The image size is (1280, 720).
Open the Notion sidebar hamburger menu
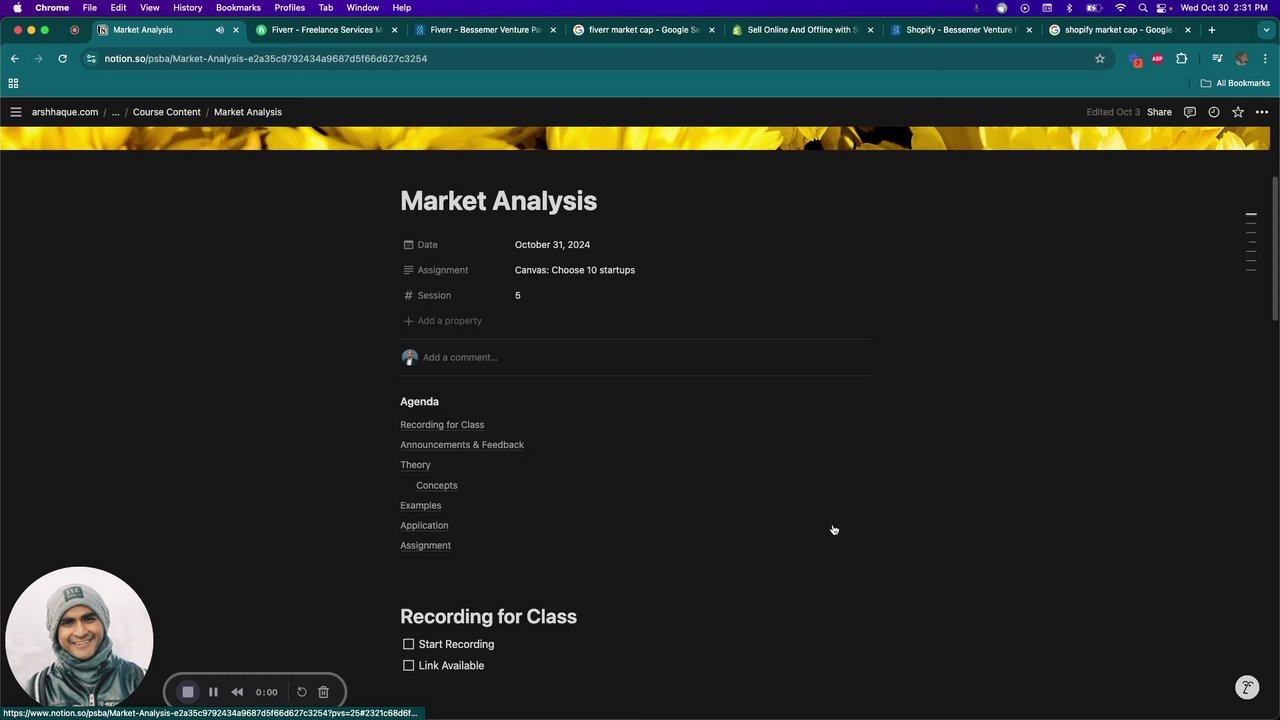tap(15, 112)
